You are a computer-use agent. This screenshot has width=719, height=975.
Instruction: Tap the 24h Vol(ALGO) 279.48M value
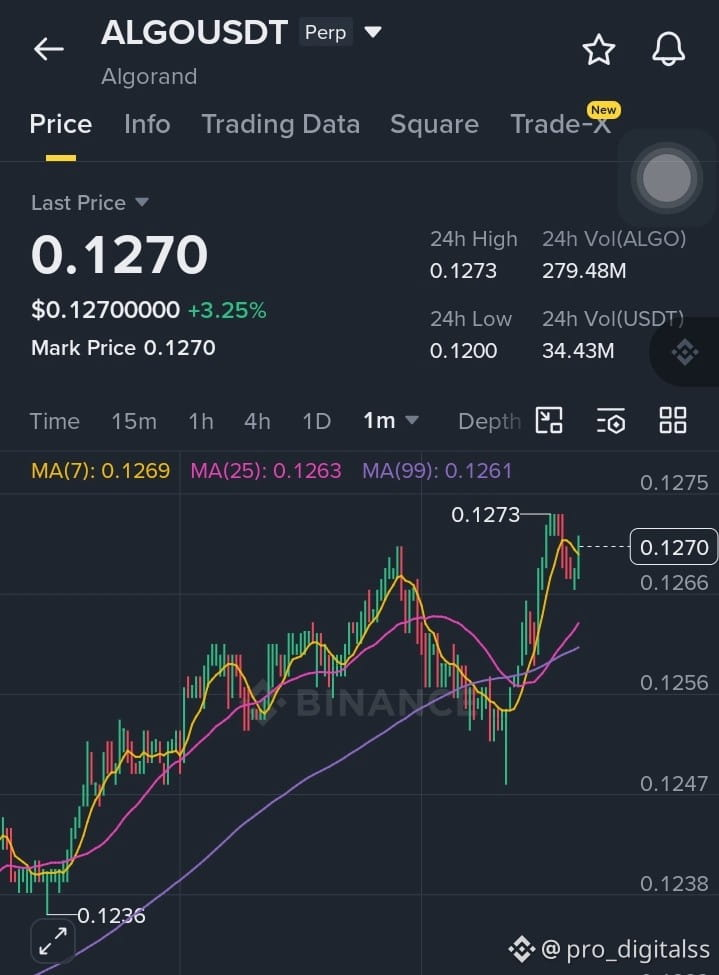point(583,270)
